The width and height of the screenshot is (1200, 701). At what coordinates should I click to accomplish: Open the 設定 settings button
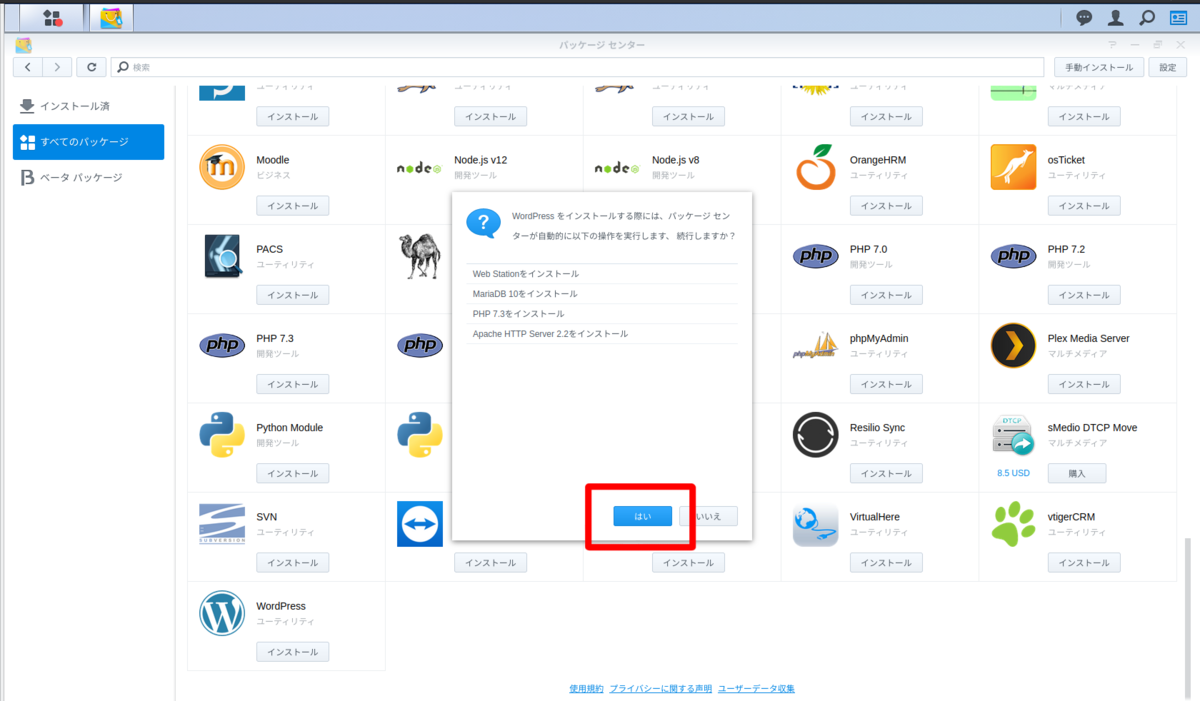[1168, 67]
